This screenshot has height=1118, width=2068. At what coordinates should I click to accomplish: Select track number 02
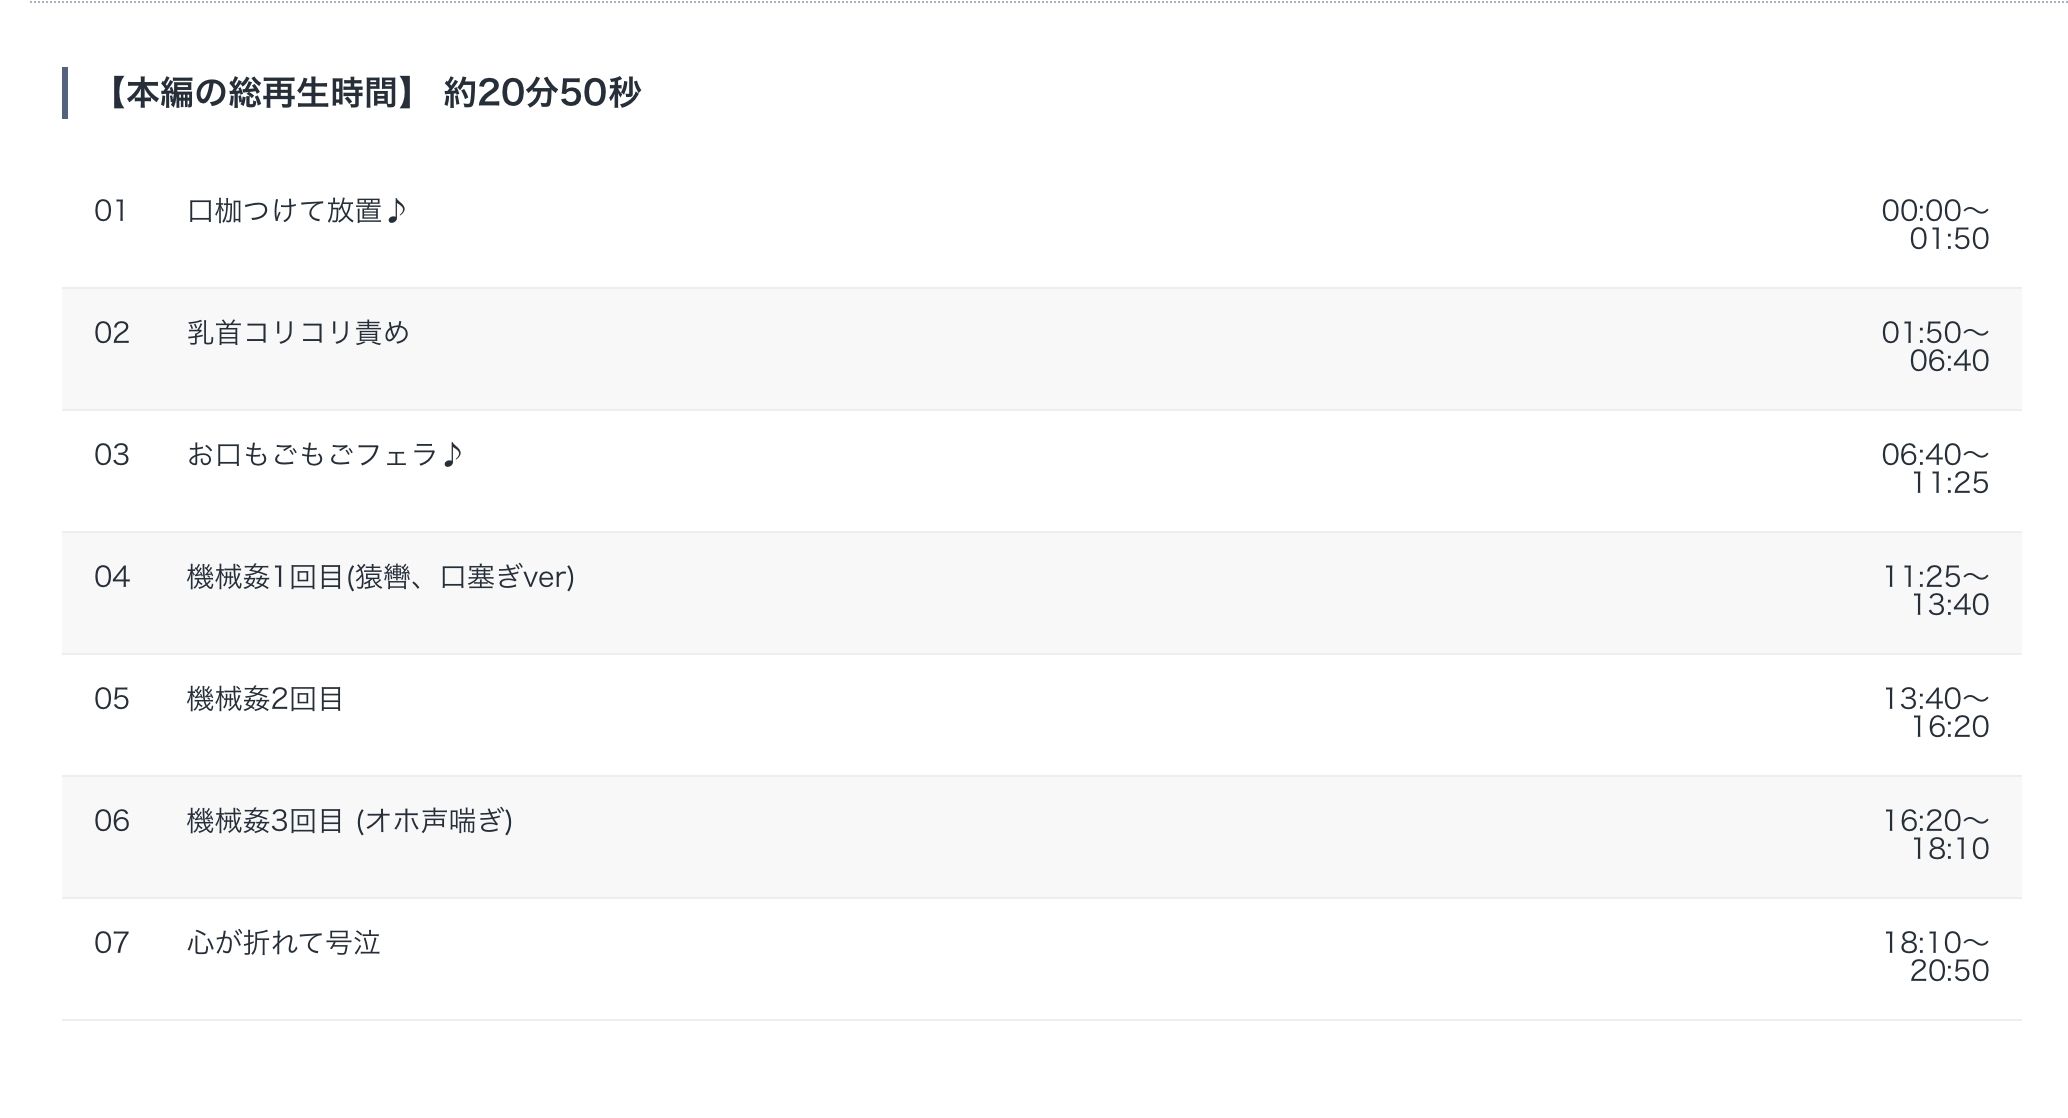(112, 333)
